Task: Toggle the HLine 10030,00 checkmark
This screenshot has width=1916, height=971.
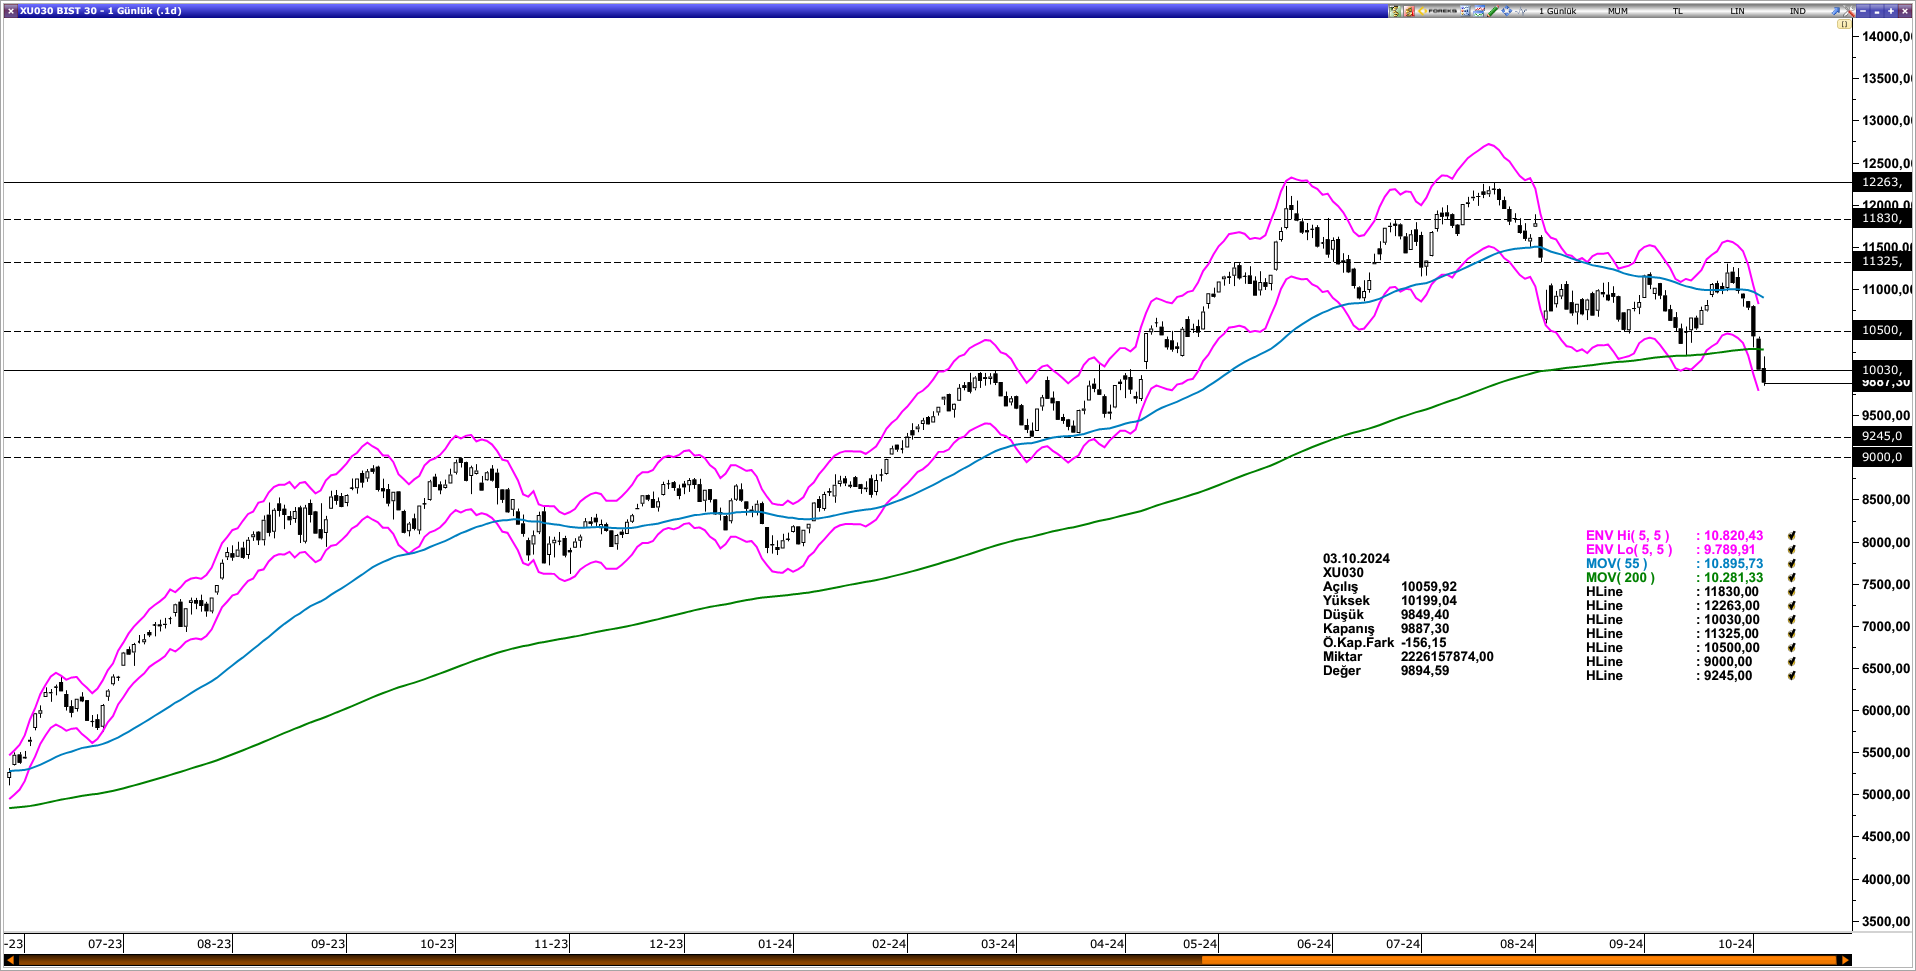Action: coord(1792,620)
